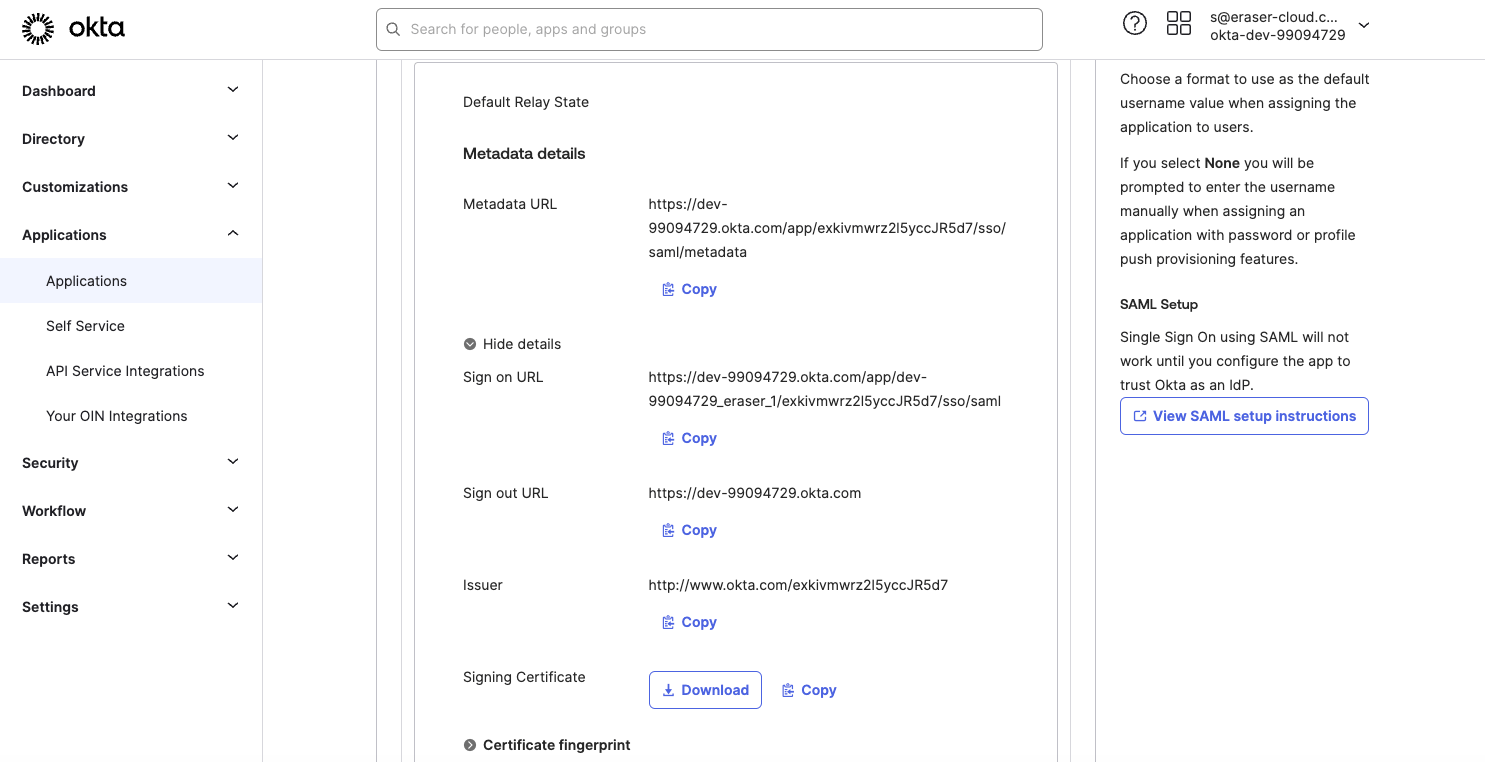This screenshot has height=762, width=1485.
Task: Click the Signing Certificate copy clipboard icon
Action: coord(788,690)
